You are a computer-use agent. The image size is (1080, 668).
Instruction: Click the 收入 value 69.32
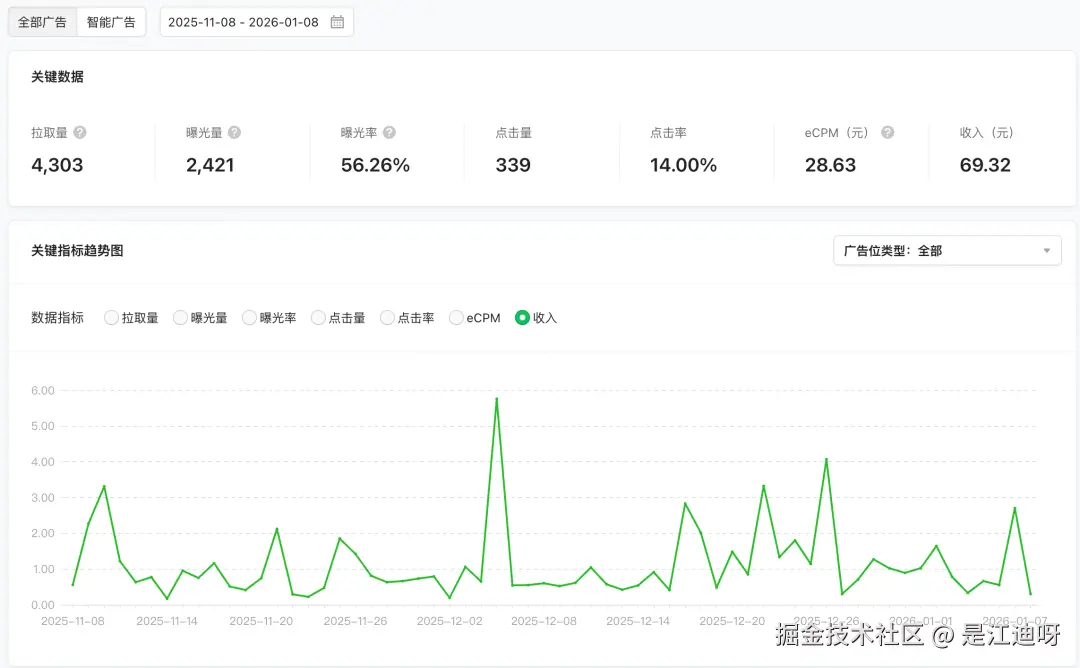click(x=985, y=165)
